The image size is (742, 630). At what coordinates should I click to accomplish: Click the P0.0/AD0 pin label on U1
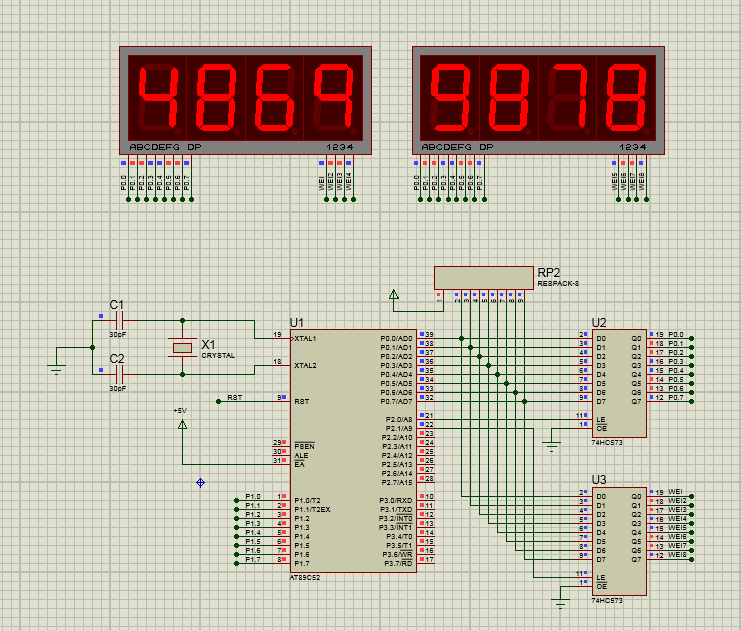[397, 339]
